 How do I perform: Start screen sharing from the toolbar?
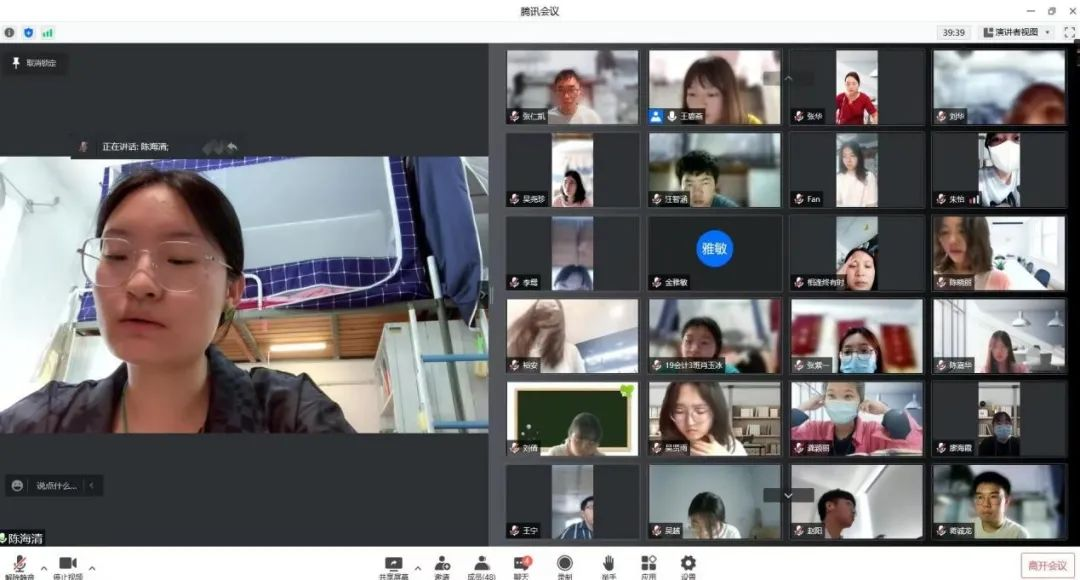tap(393, 565)
